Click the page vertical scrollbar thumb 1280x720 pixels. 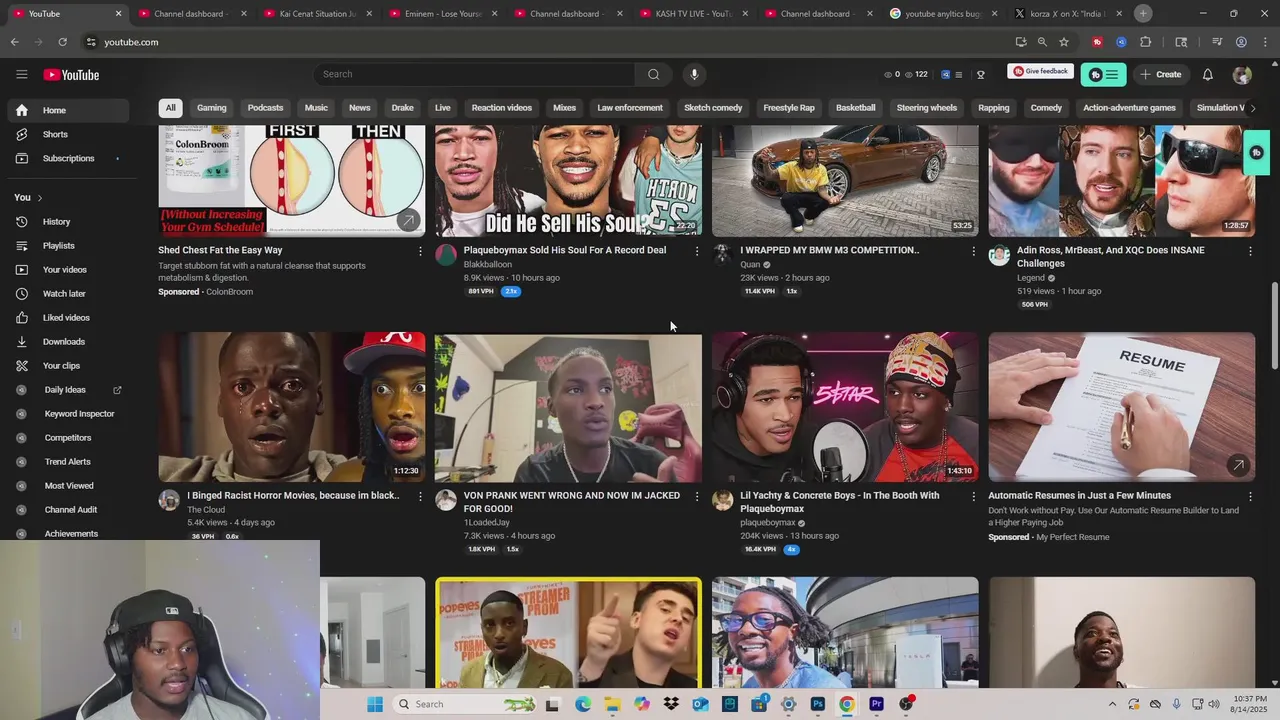tap(1274, 325)
